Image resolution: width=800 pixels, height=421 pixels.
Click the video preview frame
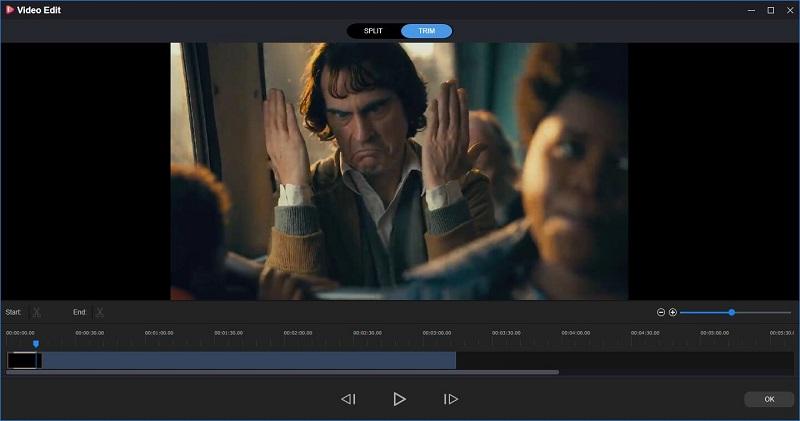point(399,171)
